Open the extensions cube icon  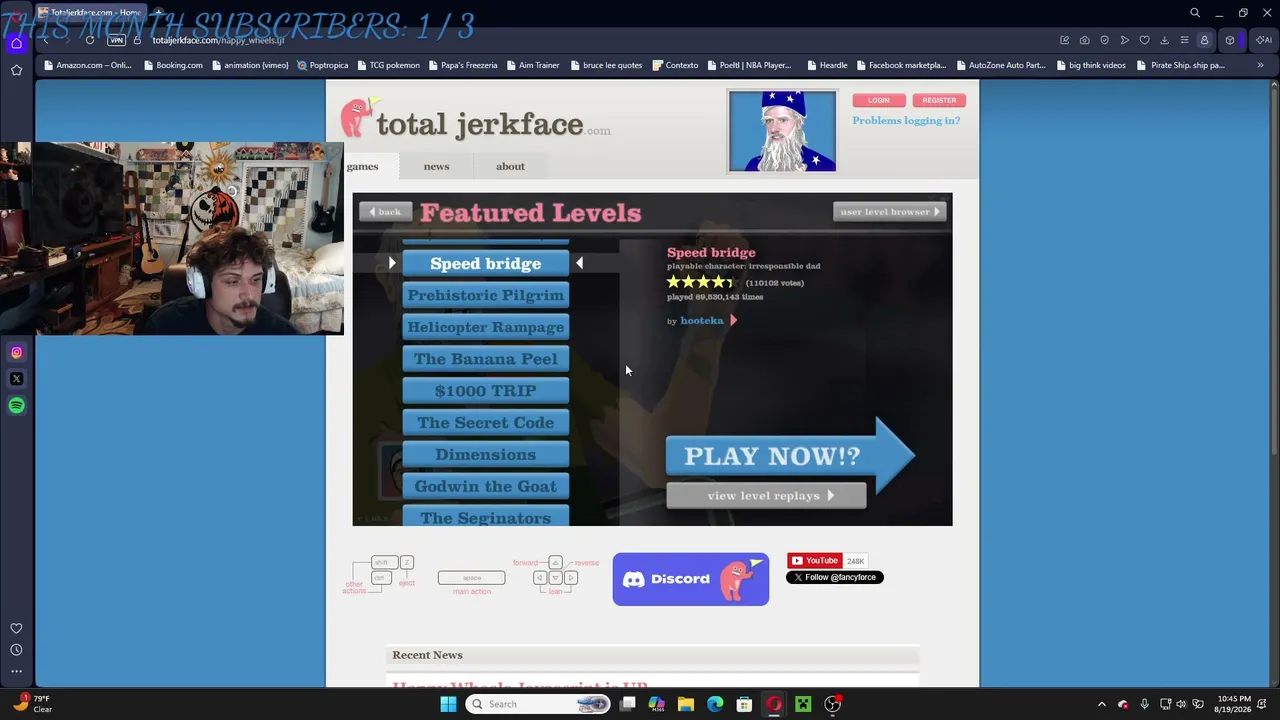click(x=1230, y=40)
